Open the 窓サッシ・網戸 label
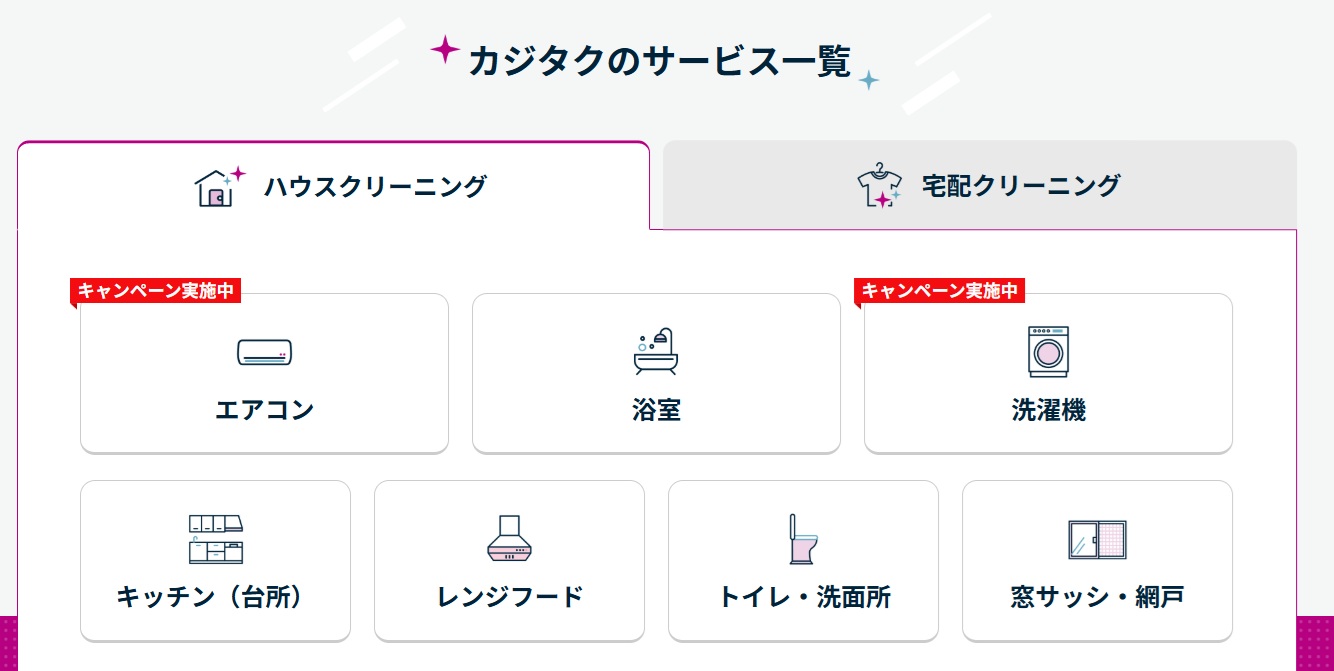Image resolution: width=1334 pixels, height=671 pixels. (x=1097, y=597)
